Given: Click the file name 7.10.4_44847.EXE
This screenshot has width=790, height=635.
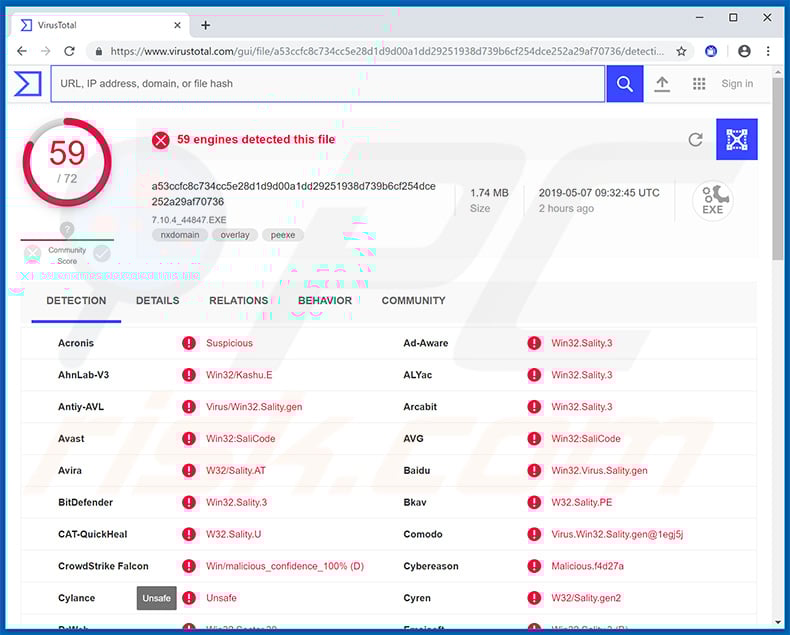Looking at the screenshot, I should 189,220.
